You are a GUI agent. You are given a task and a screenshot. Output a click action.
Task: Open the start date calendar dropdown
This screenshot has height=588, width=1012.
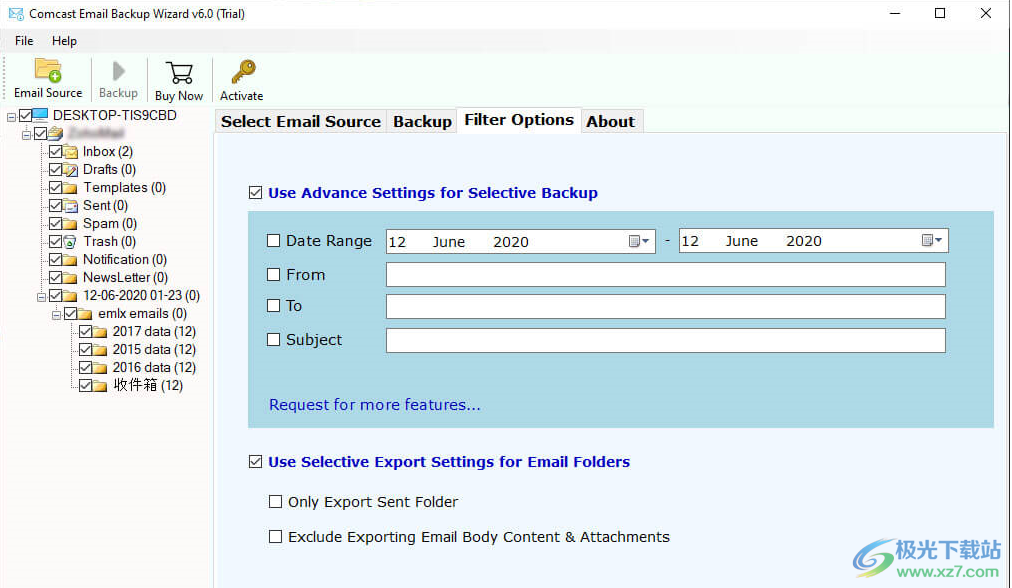point(639,241)
